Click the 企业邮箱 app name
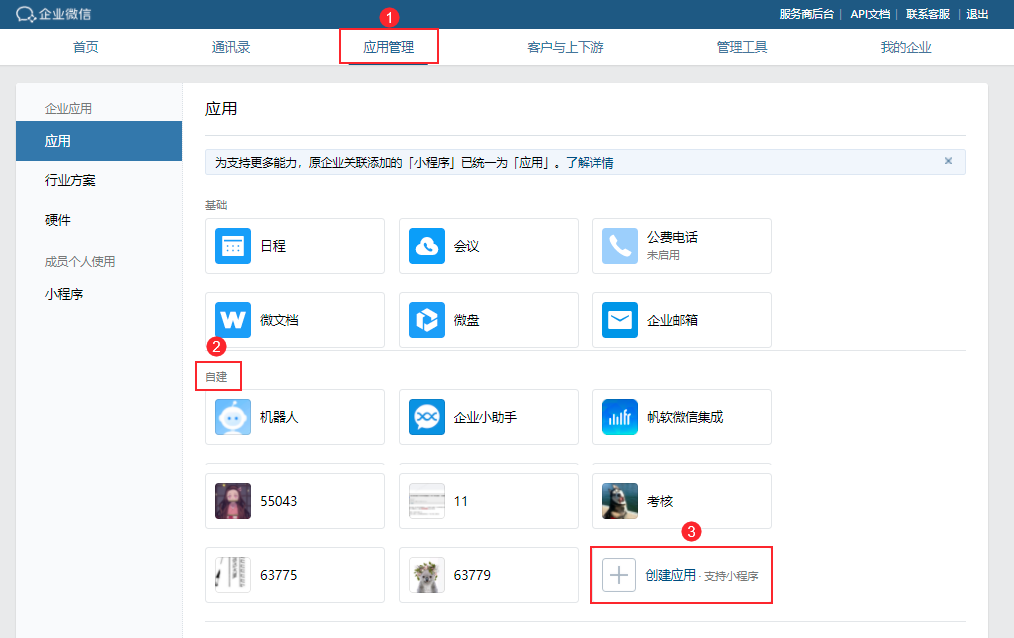Screen dimensions: 1014x638 (673, 320)
